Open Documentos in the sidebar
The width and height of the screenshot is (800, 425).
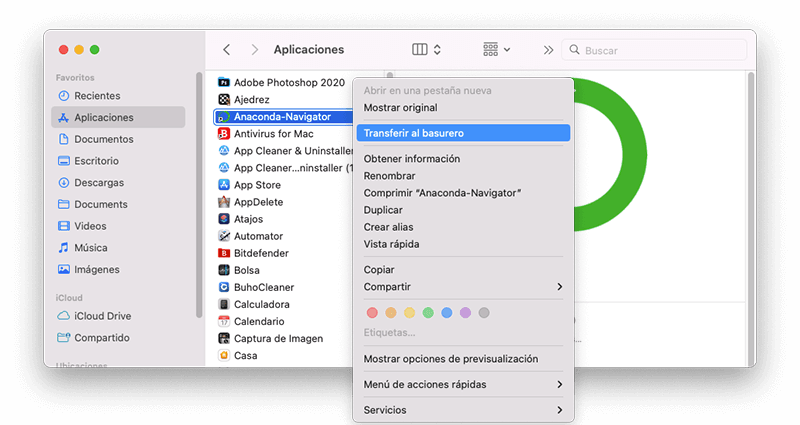[118, 139]
